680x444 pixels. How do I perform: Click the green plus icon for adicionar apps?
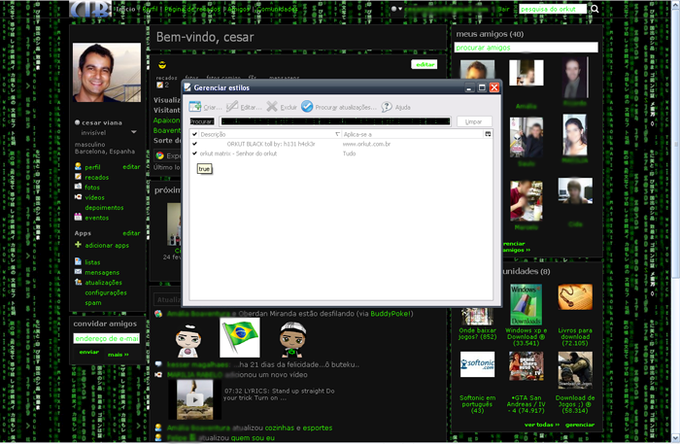[78, 245]
